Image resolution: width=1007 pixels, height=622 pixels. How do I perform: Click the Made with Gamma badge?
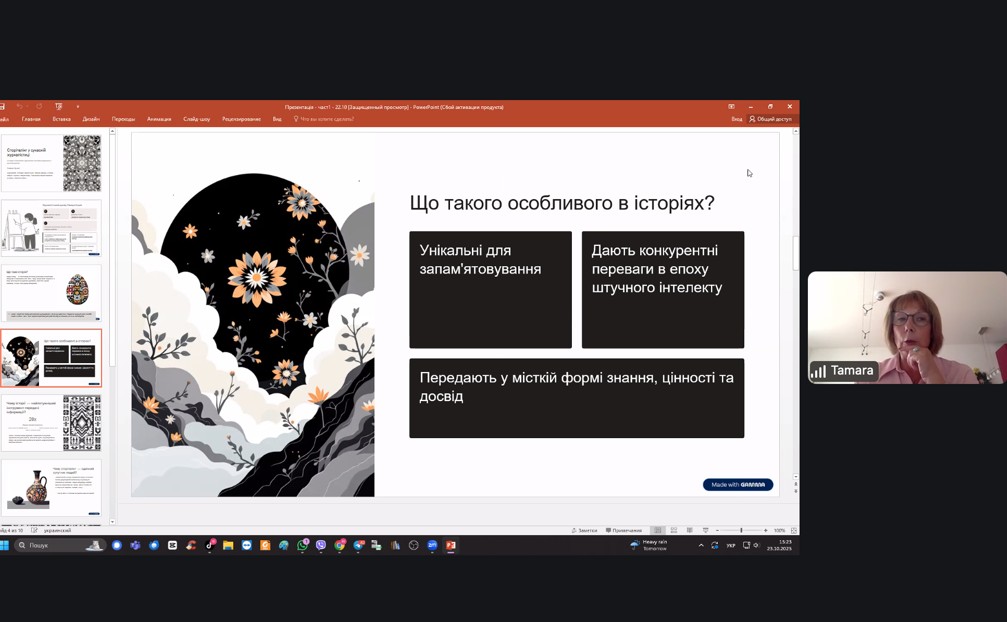click(x=738, y=485)
